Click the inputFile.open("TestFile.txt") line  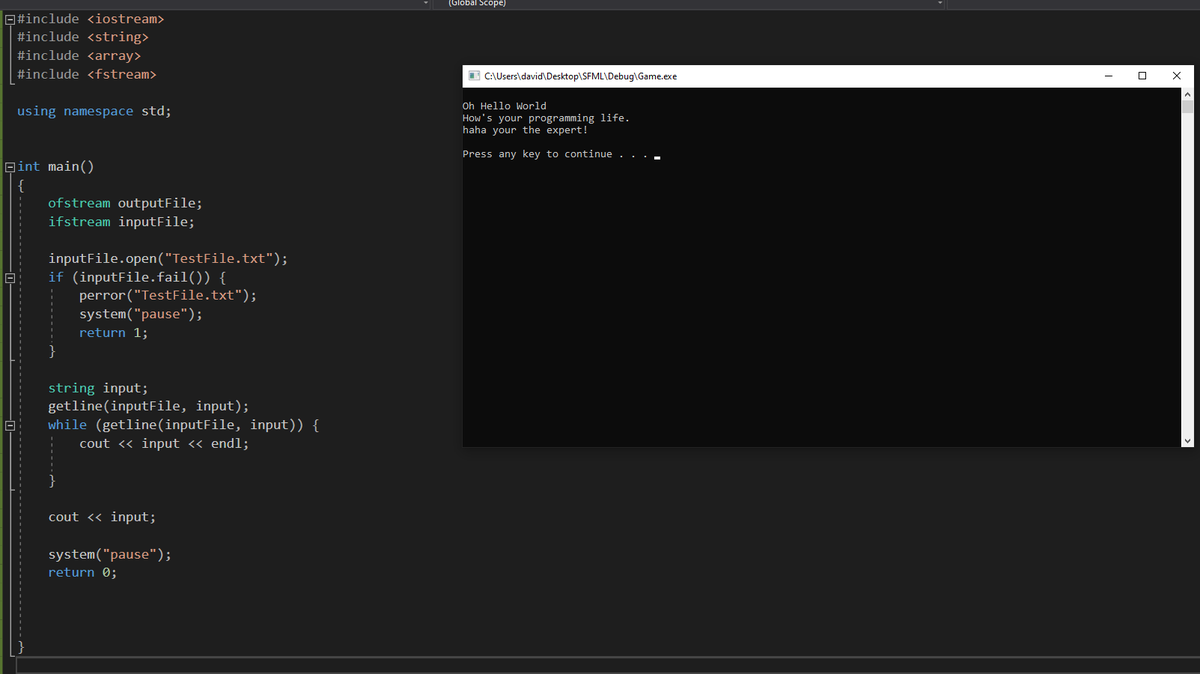(x=168, y=259)
